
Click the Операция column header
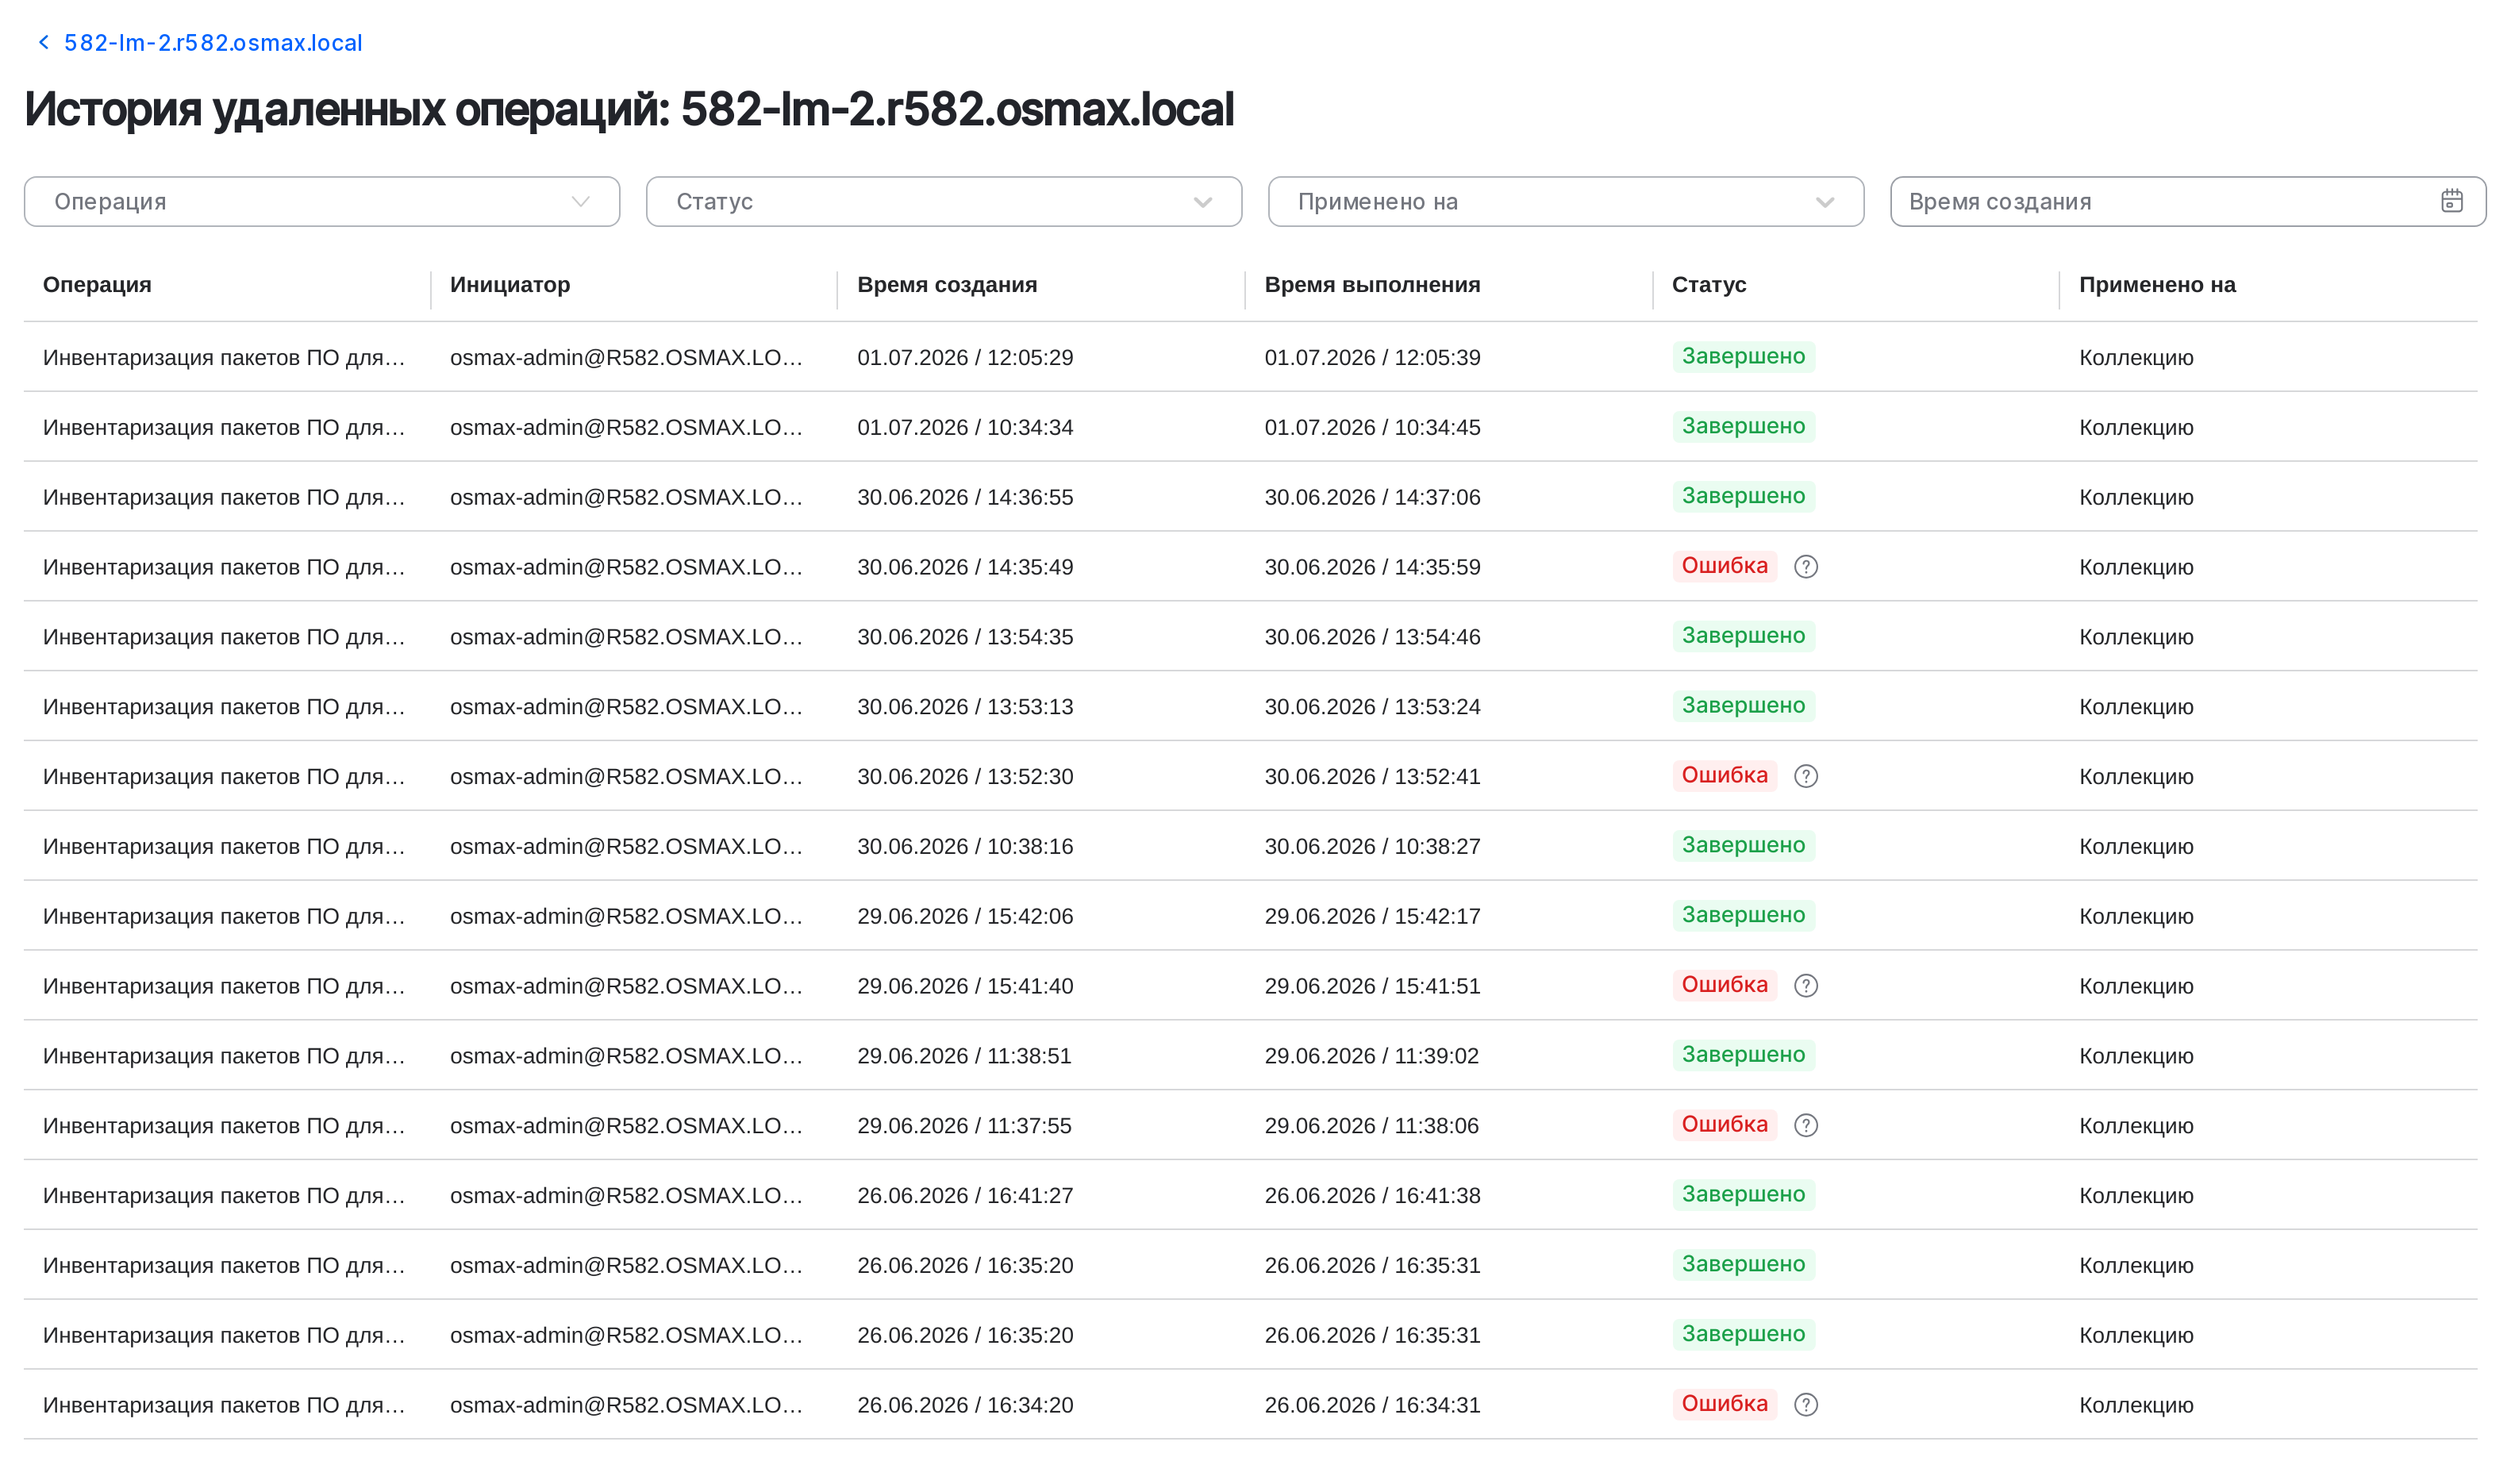(x=97, y=285)
